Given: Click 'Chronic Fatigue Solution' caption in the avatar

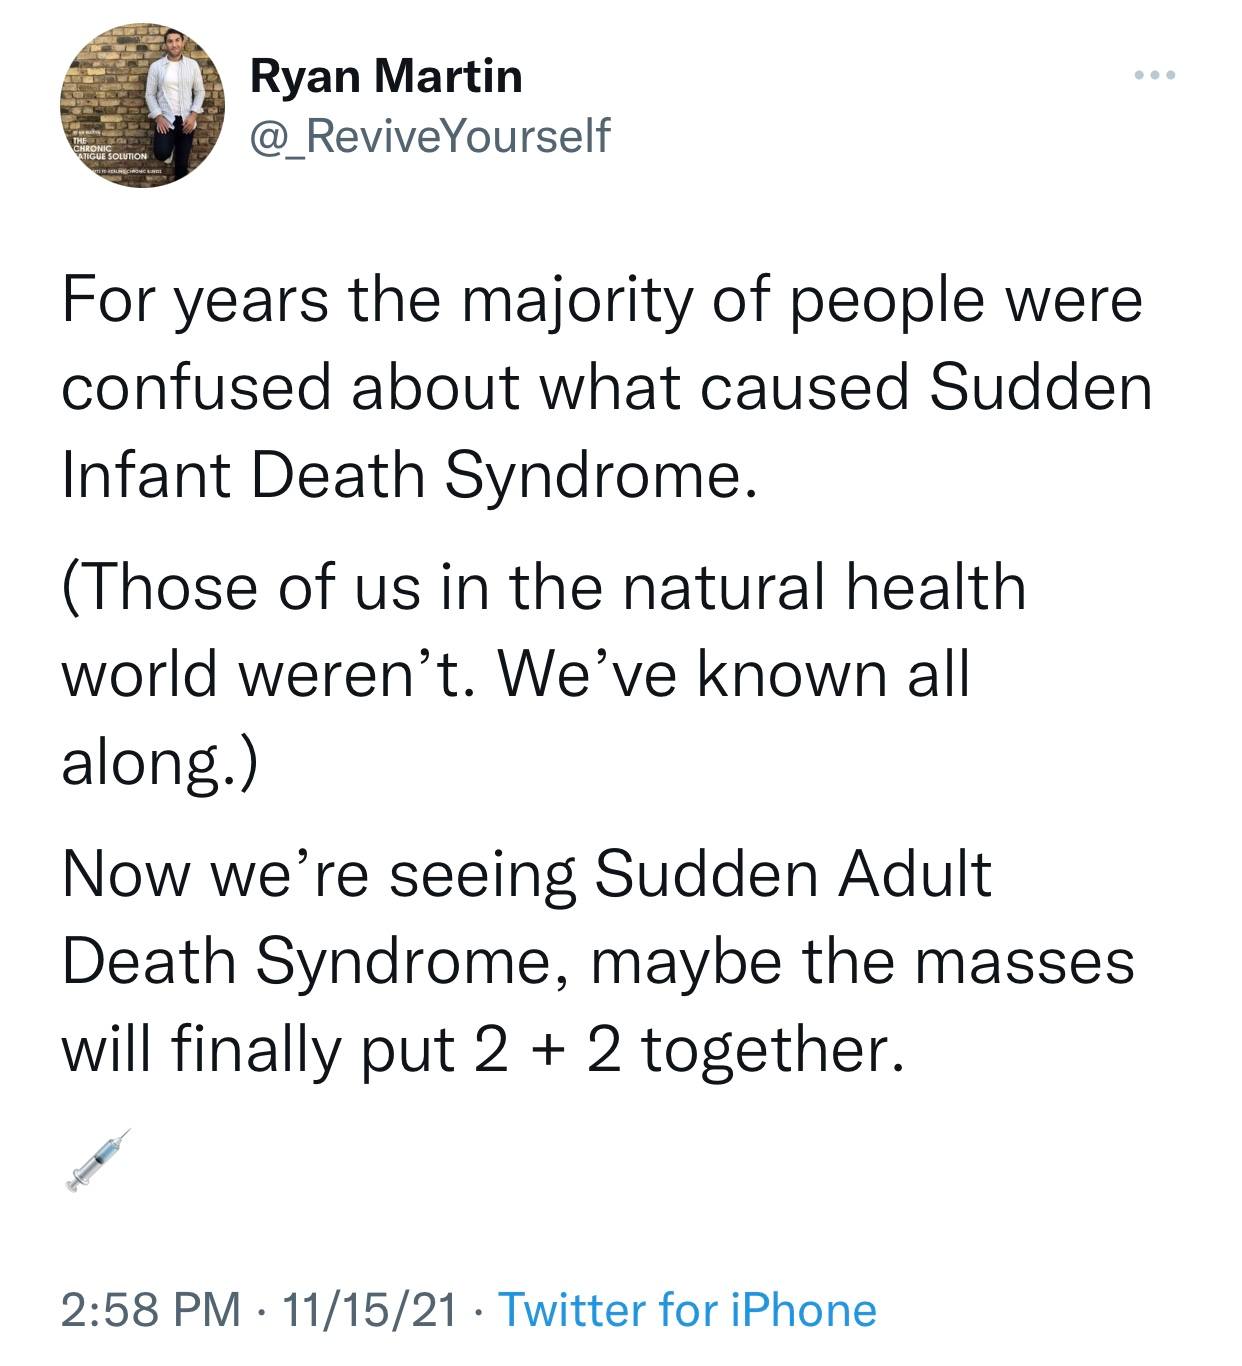Looking at the screenshot, I should [x=110, y=152].
